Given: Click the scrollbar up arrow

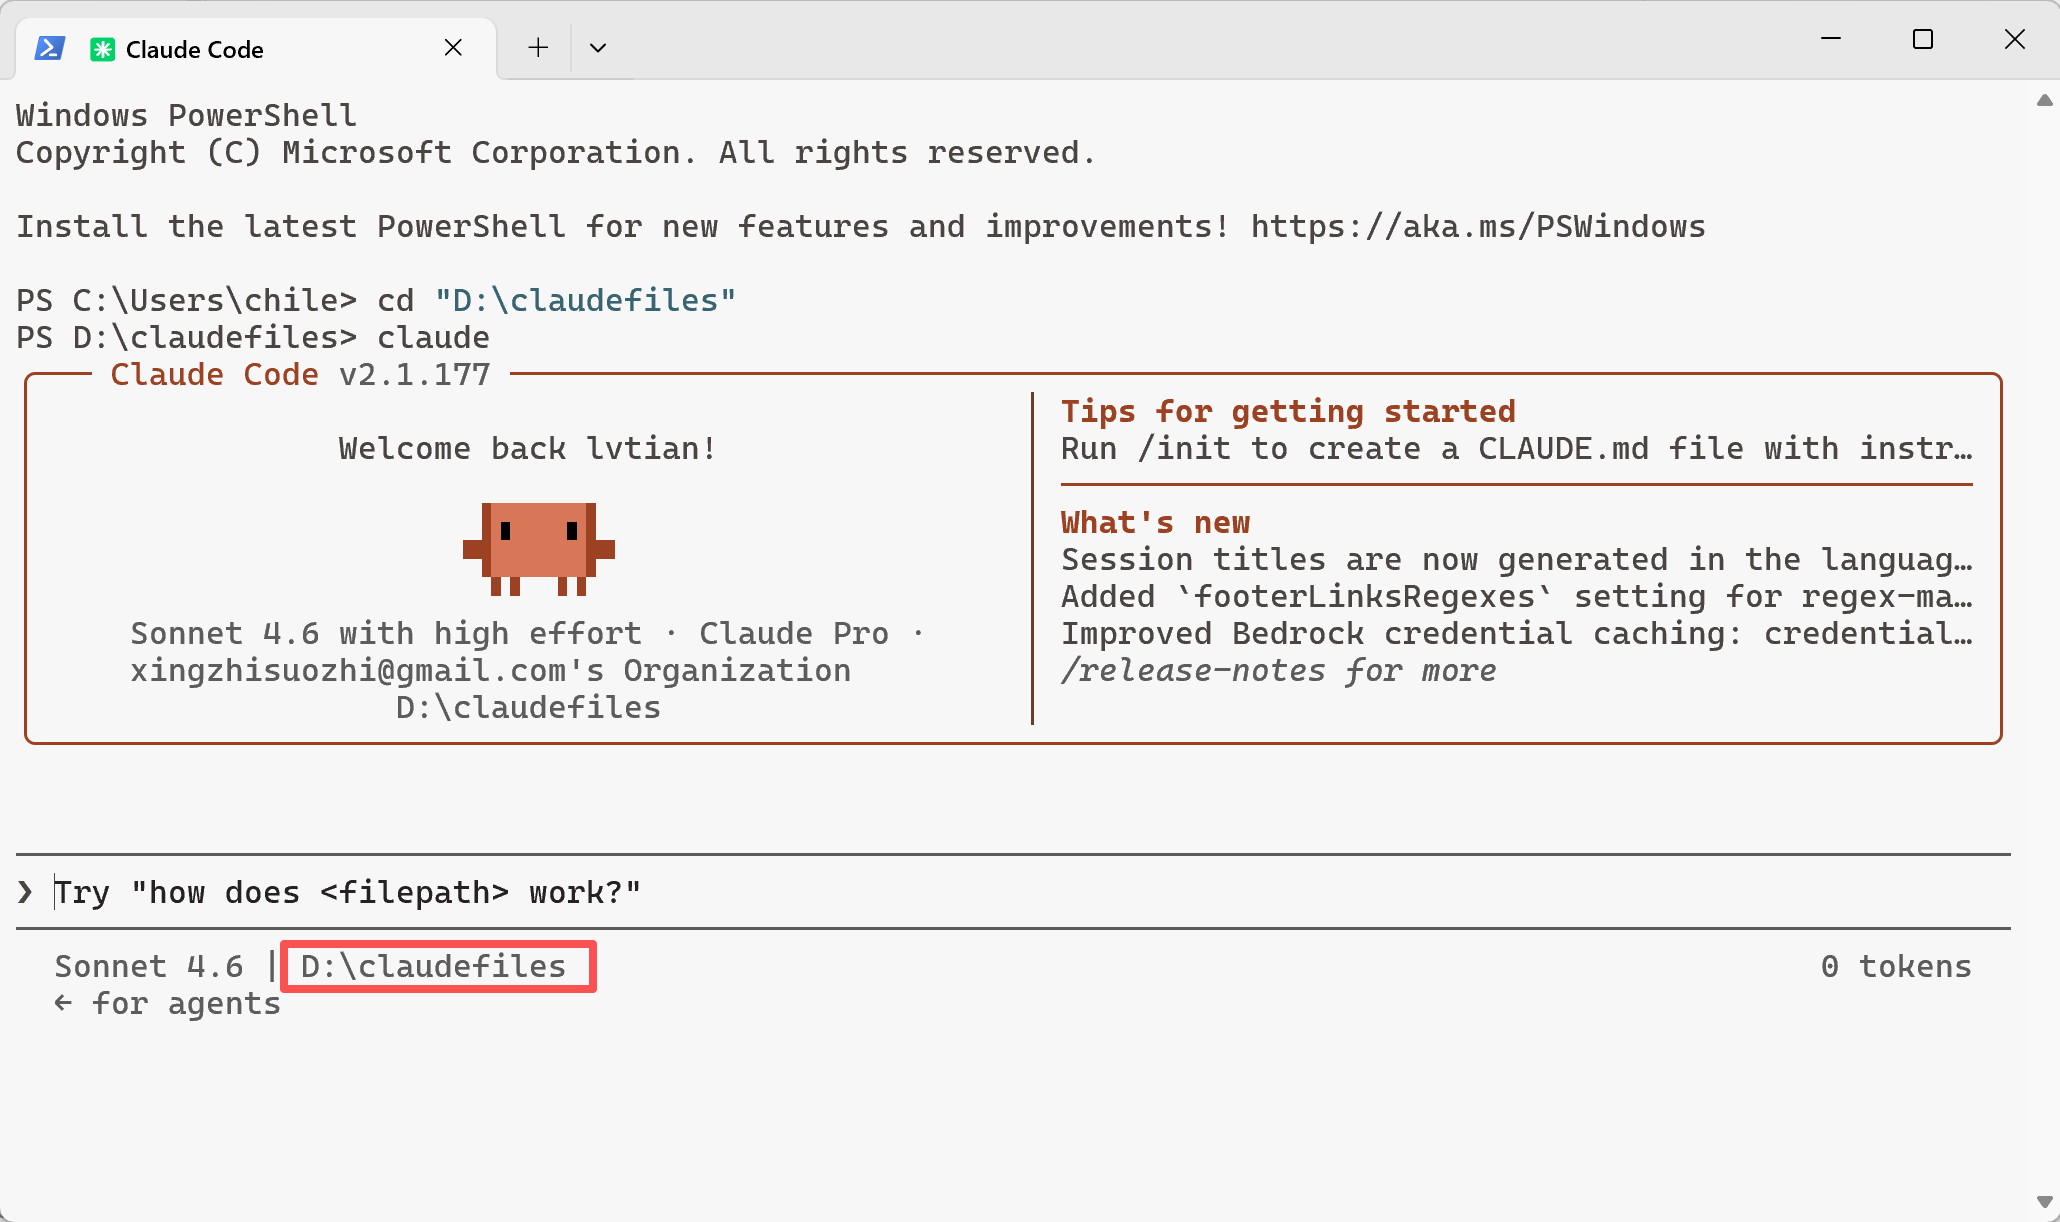Looking at the screenshot, I should [2045, 100].
